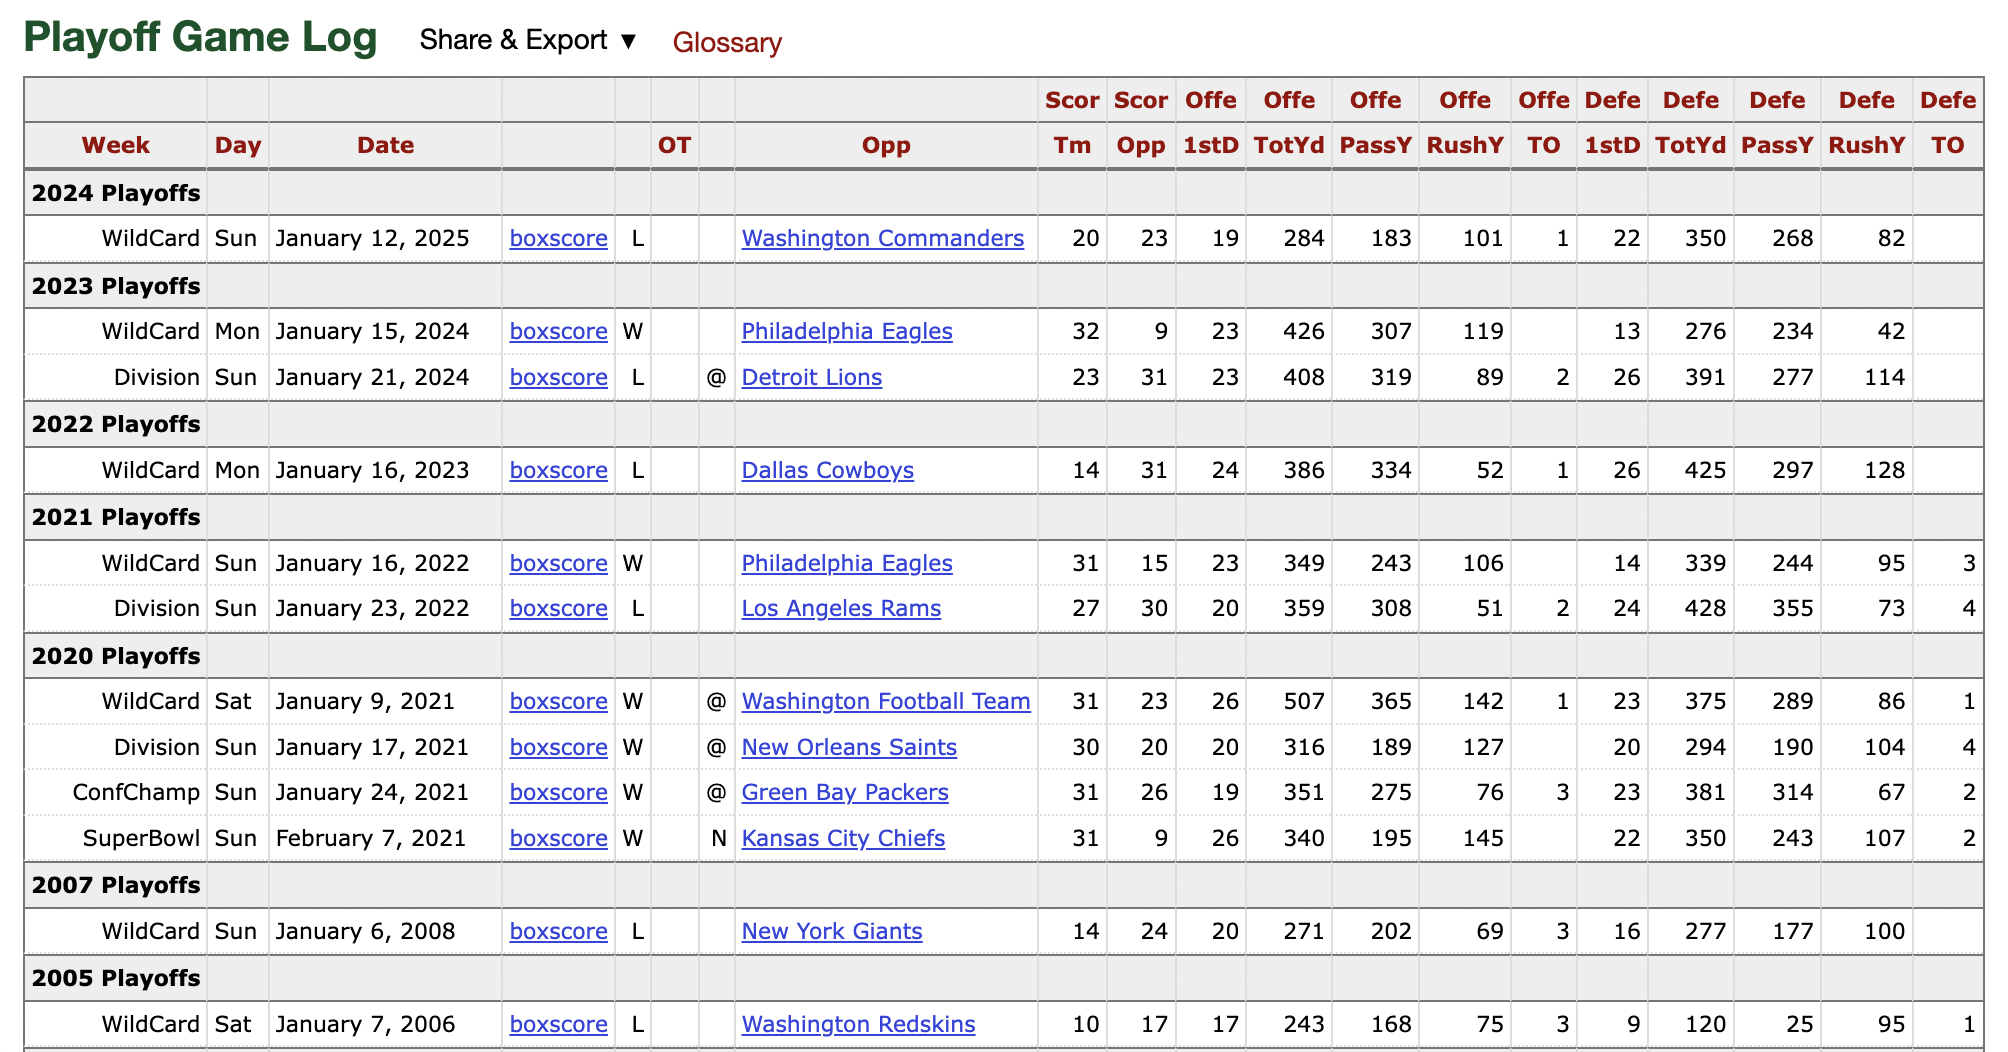
Task: Open the Kansas City Chiefs team link
Action: tap(843, 838)
